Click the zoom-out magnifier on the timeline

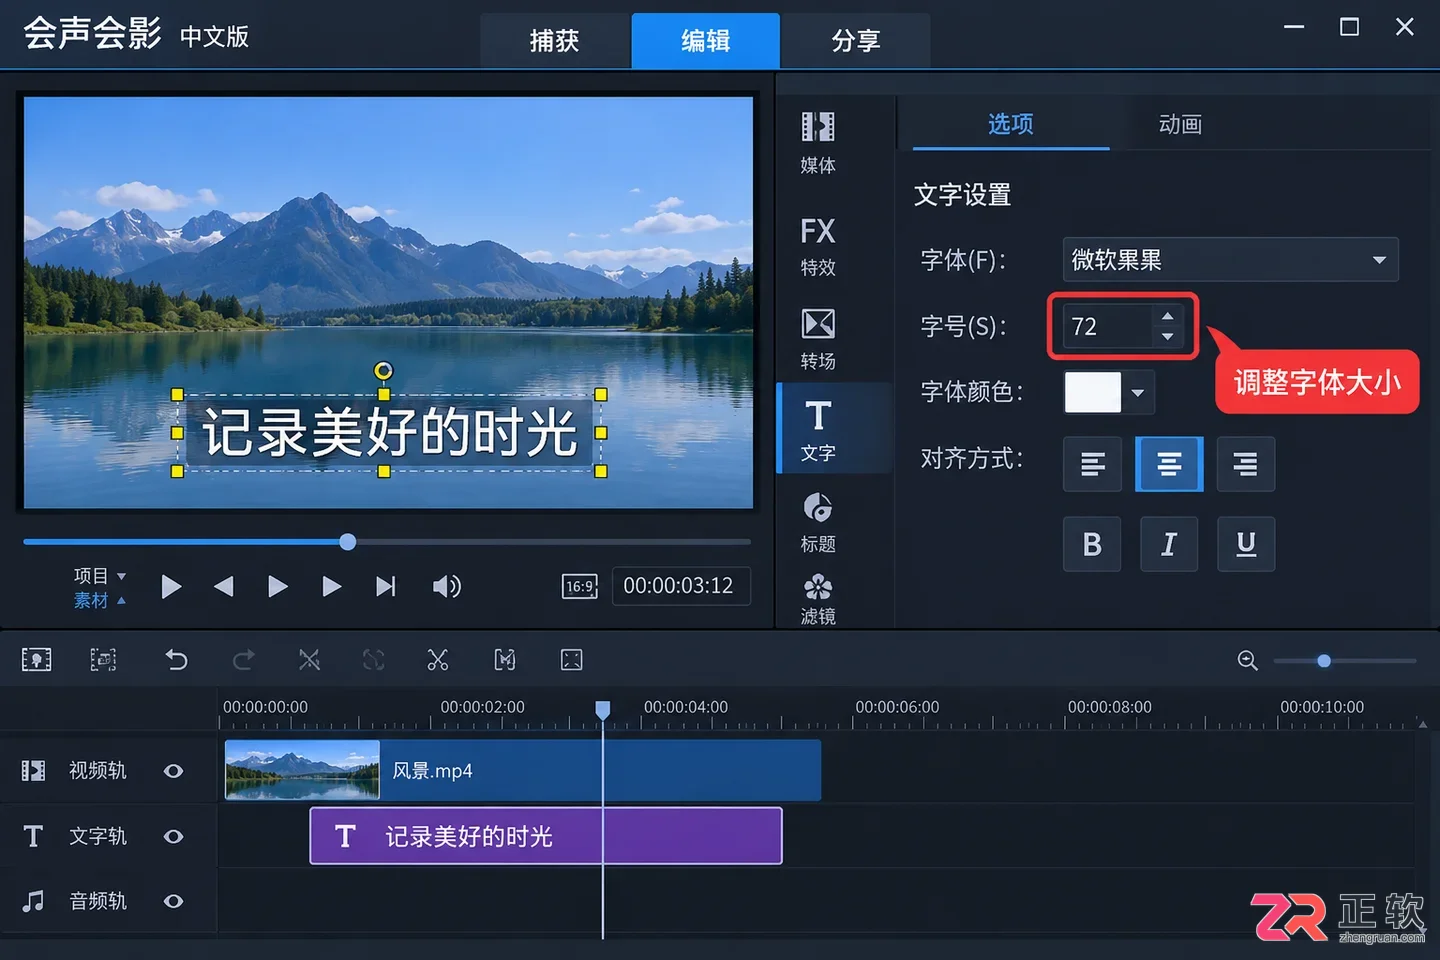point(1248,660)
